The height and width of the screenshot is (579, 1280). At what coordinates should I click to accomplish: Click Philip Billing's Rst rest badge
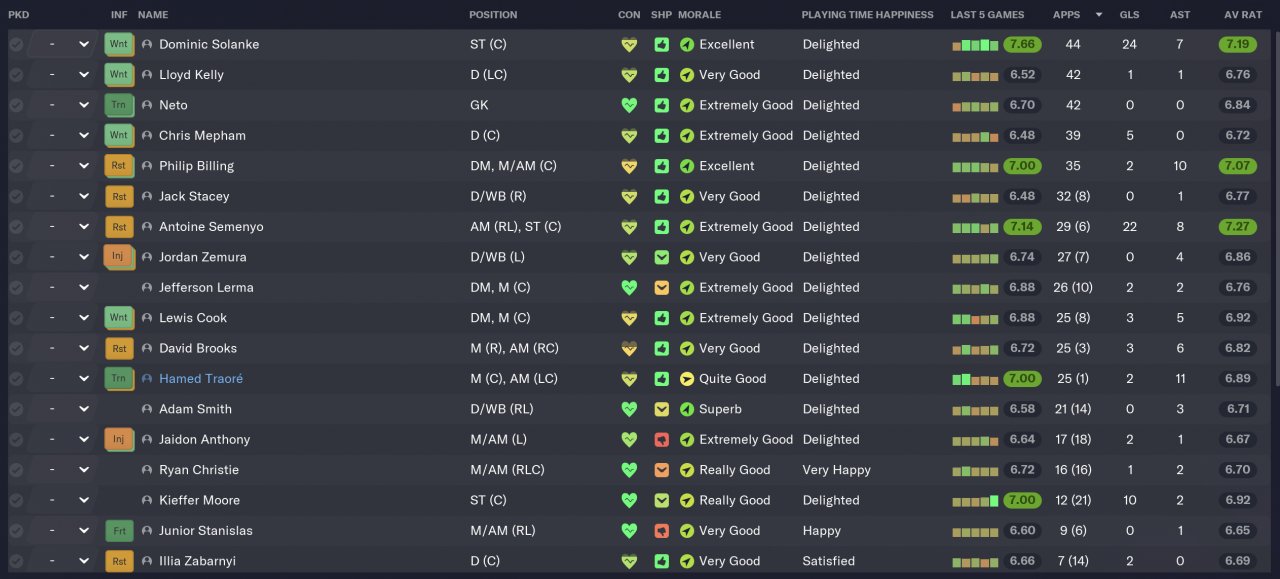[x=119, y=166]
